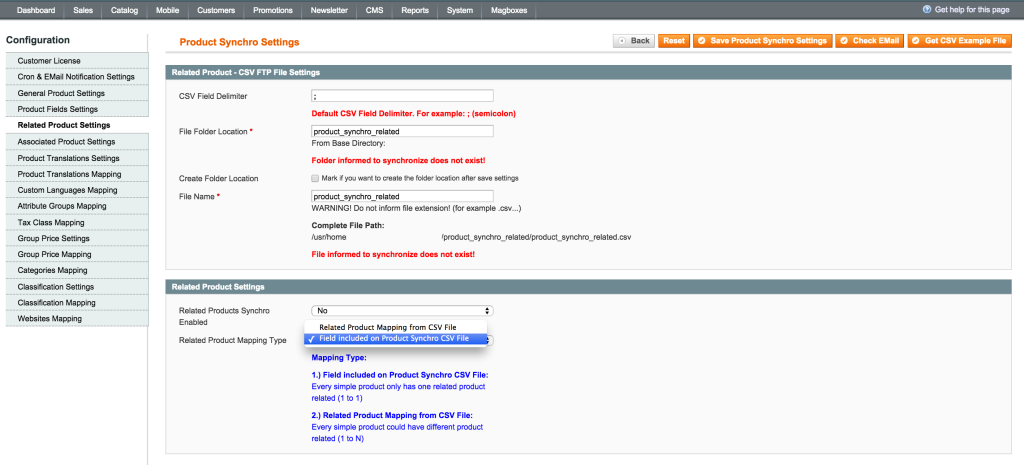Image resolution: width=1024 pixels, height=465 pixels.
Task: Click the Product Synchro Settings page title
Action: 239,42
